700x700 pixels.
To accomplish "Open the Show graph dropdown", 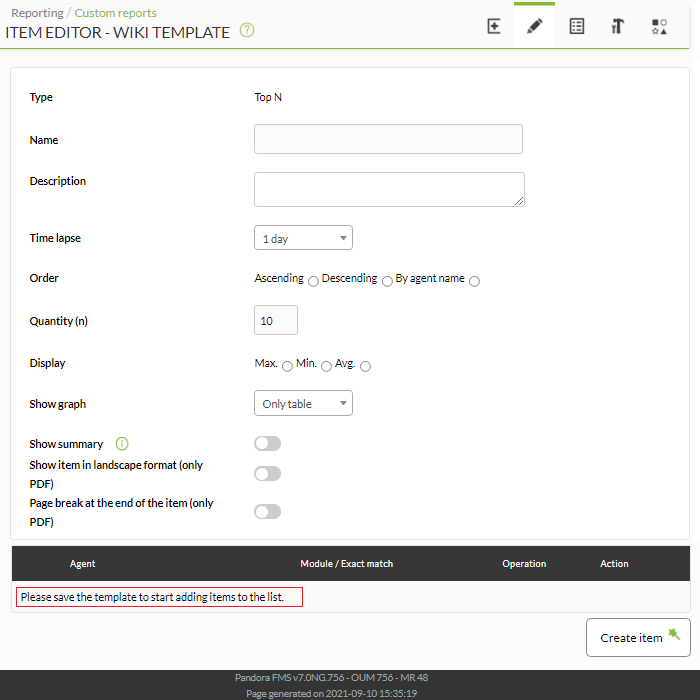I will click(x=303, y=403).
